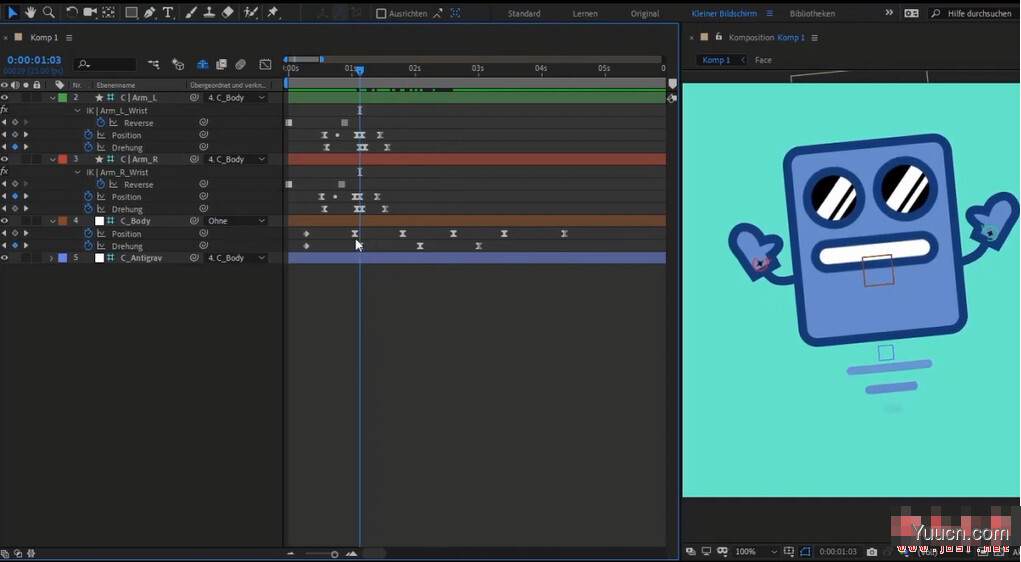The image size is (1021, 562).
Task: Click current time 0:00:01:03 in timeline
Action: pos(34,60)
